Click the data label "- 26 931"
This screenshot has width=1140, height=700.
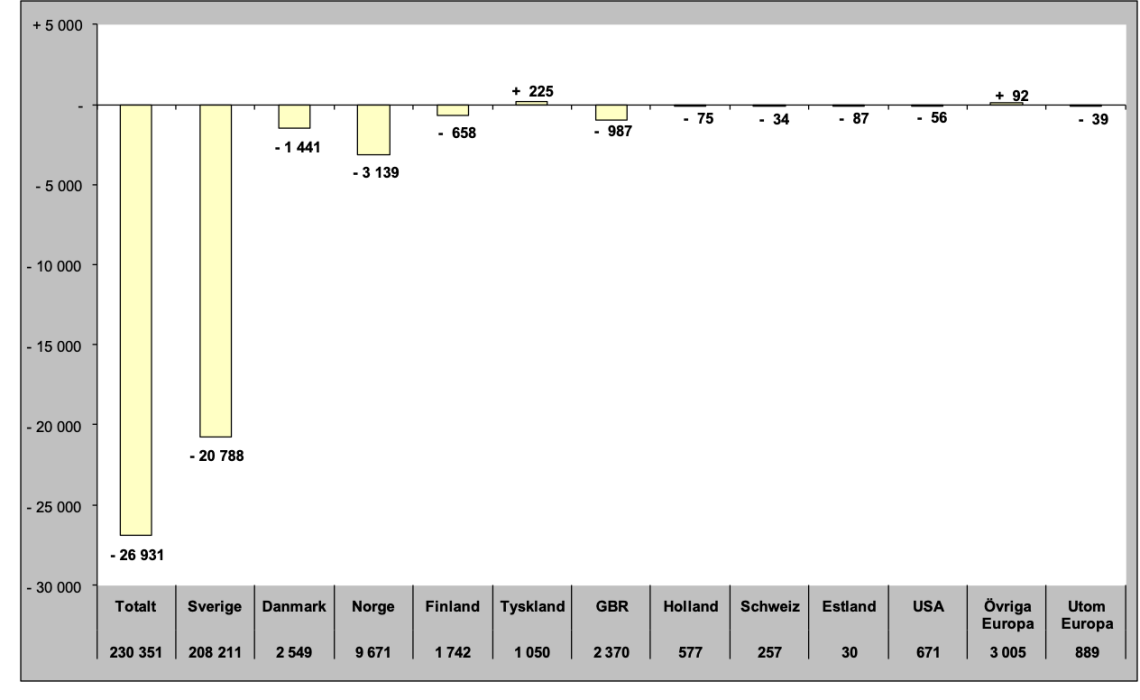click(137, 555)
